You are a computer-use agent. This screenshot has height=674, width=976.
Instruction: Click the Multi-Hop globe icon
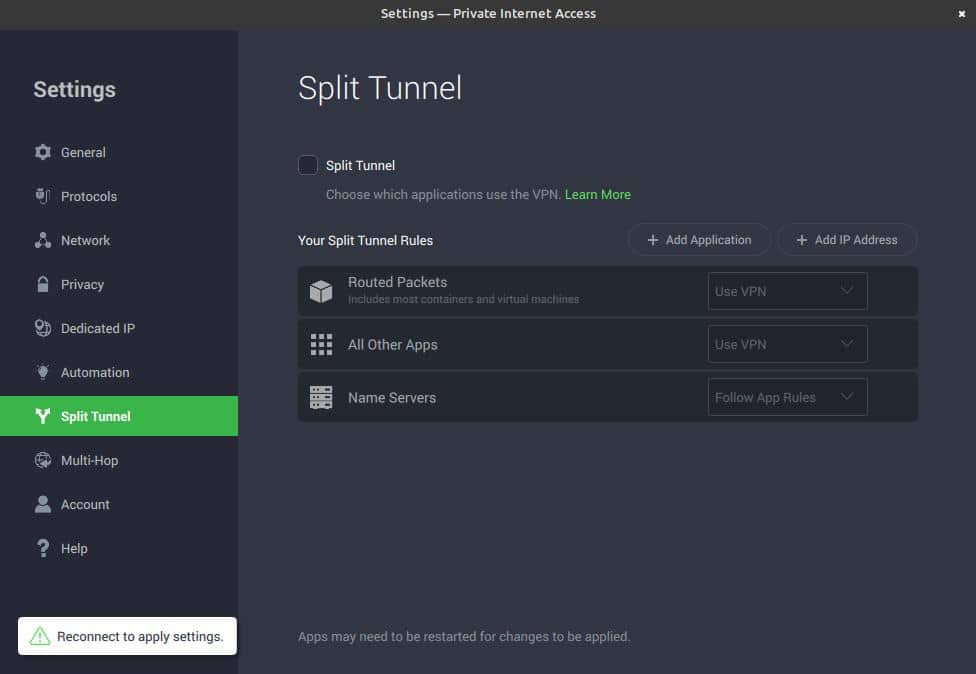(x=43, y=460)
